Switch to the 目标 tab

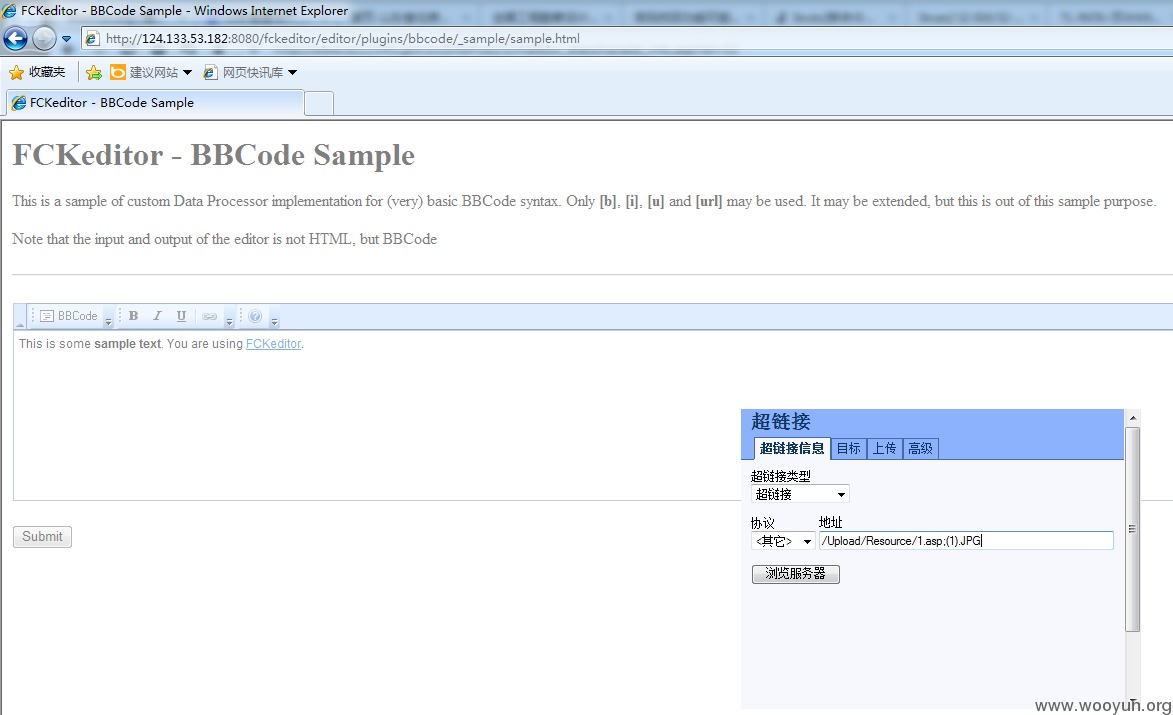coord(848,449)
